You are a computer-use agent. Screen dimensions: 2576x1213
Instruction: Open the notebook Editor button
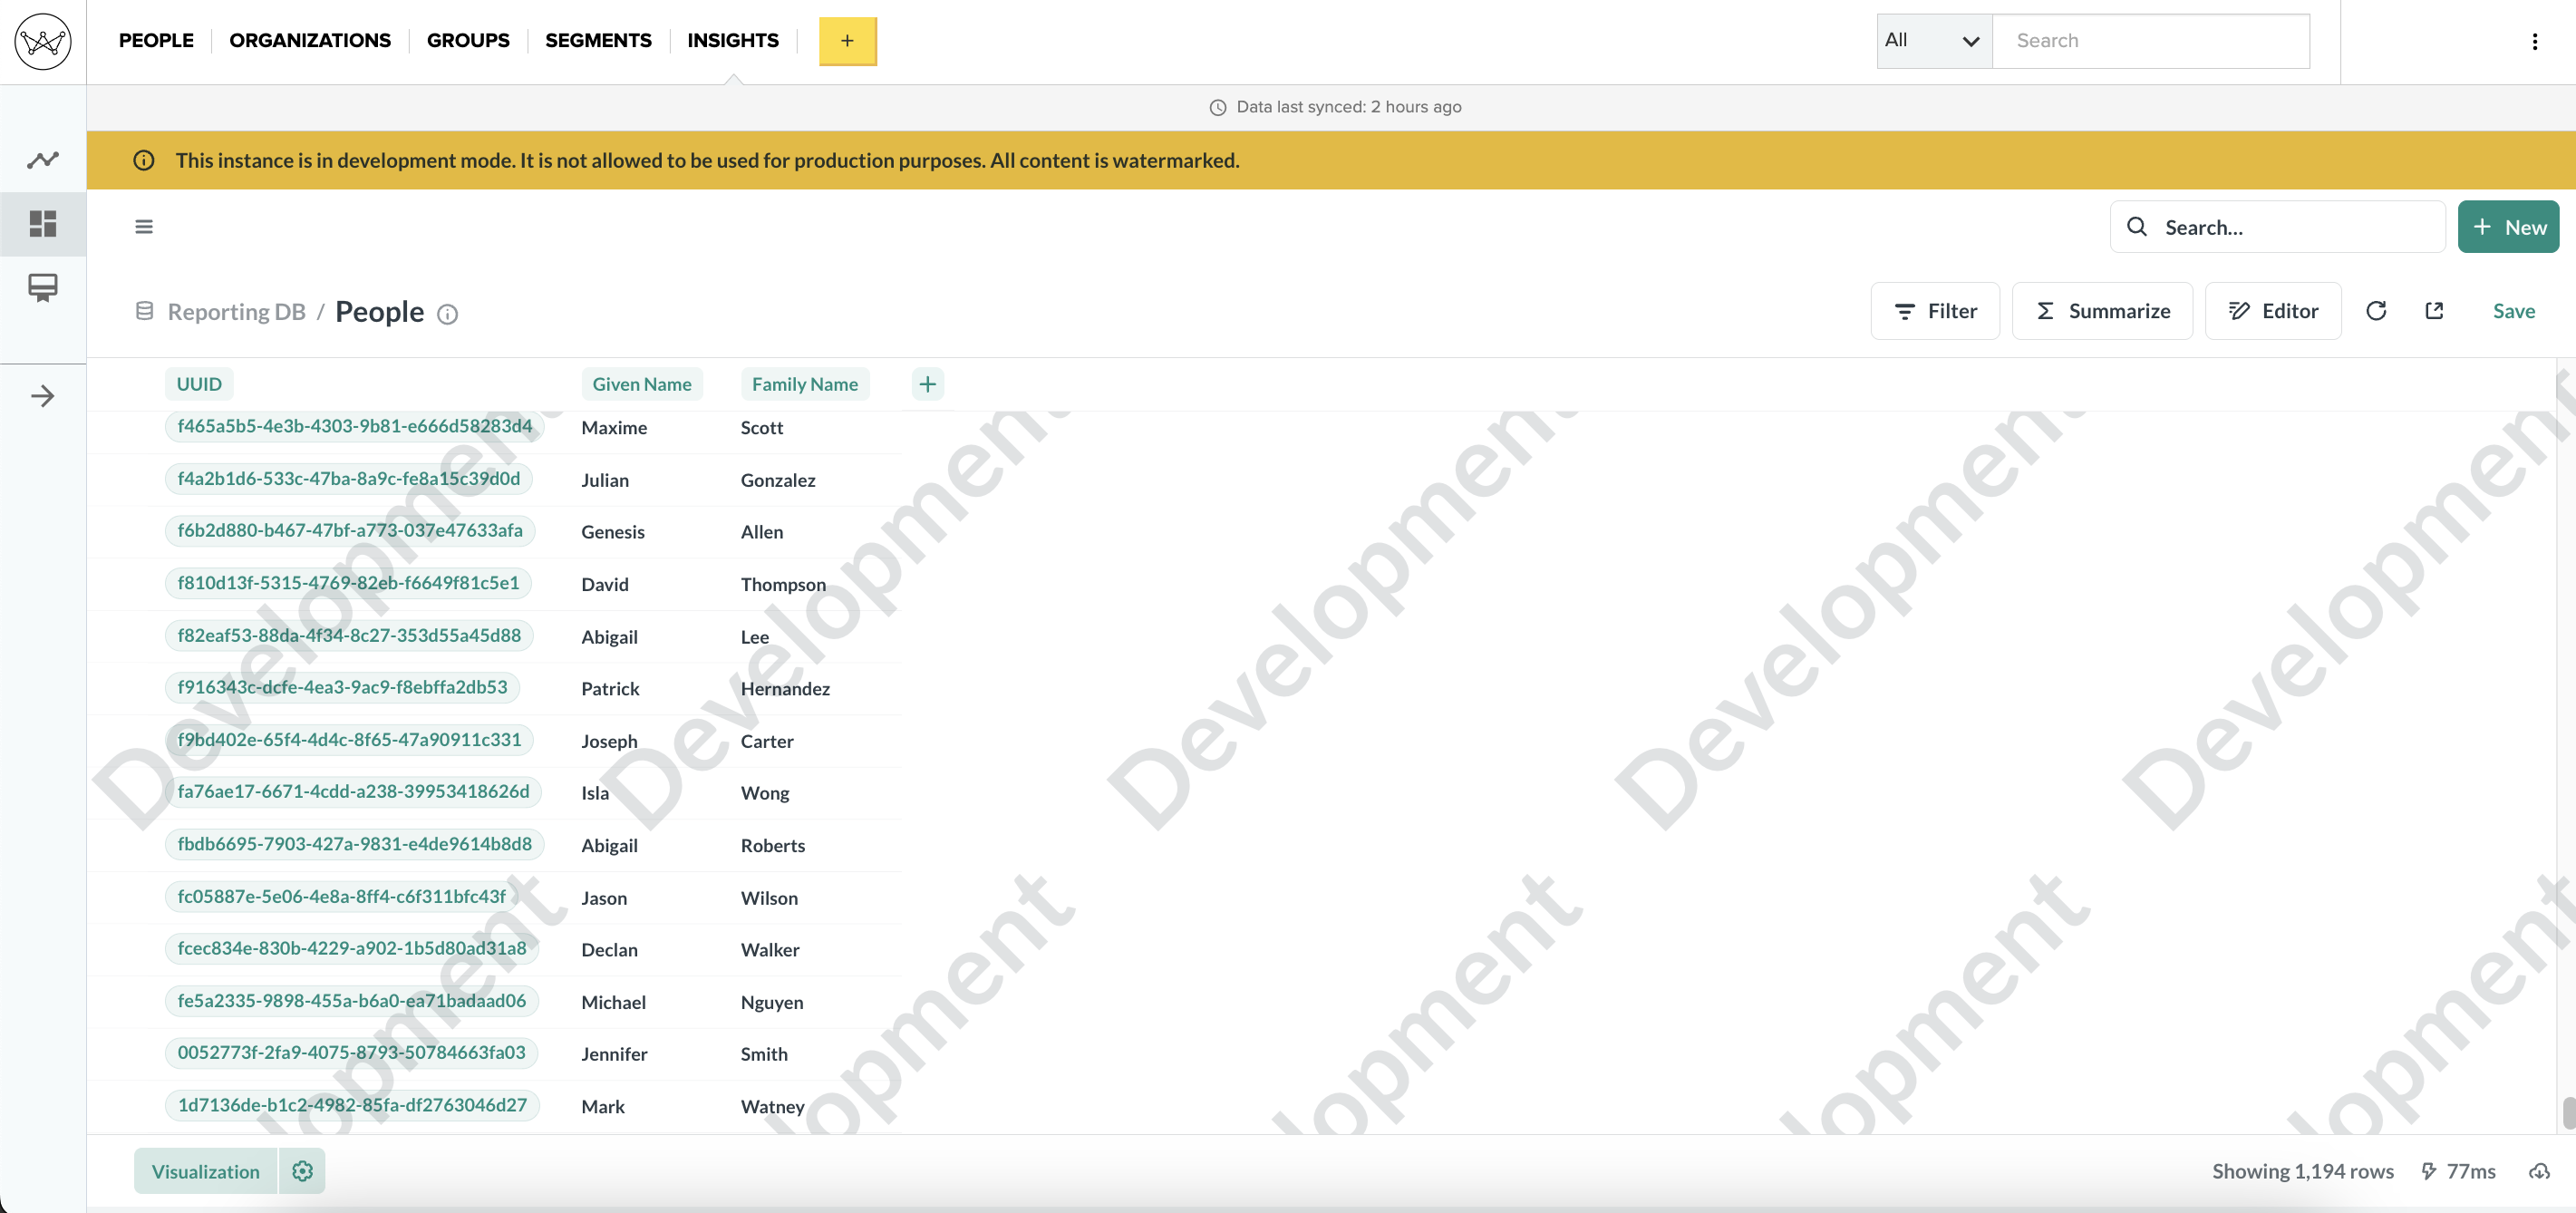(2273, 311)
